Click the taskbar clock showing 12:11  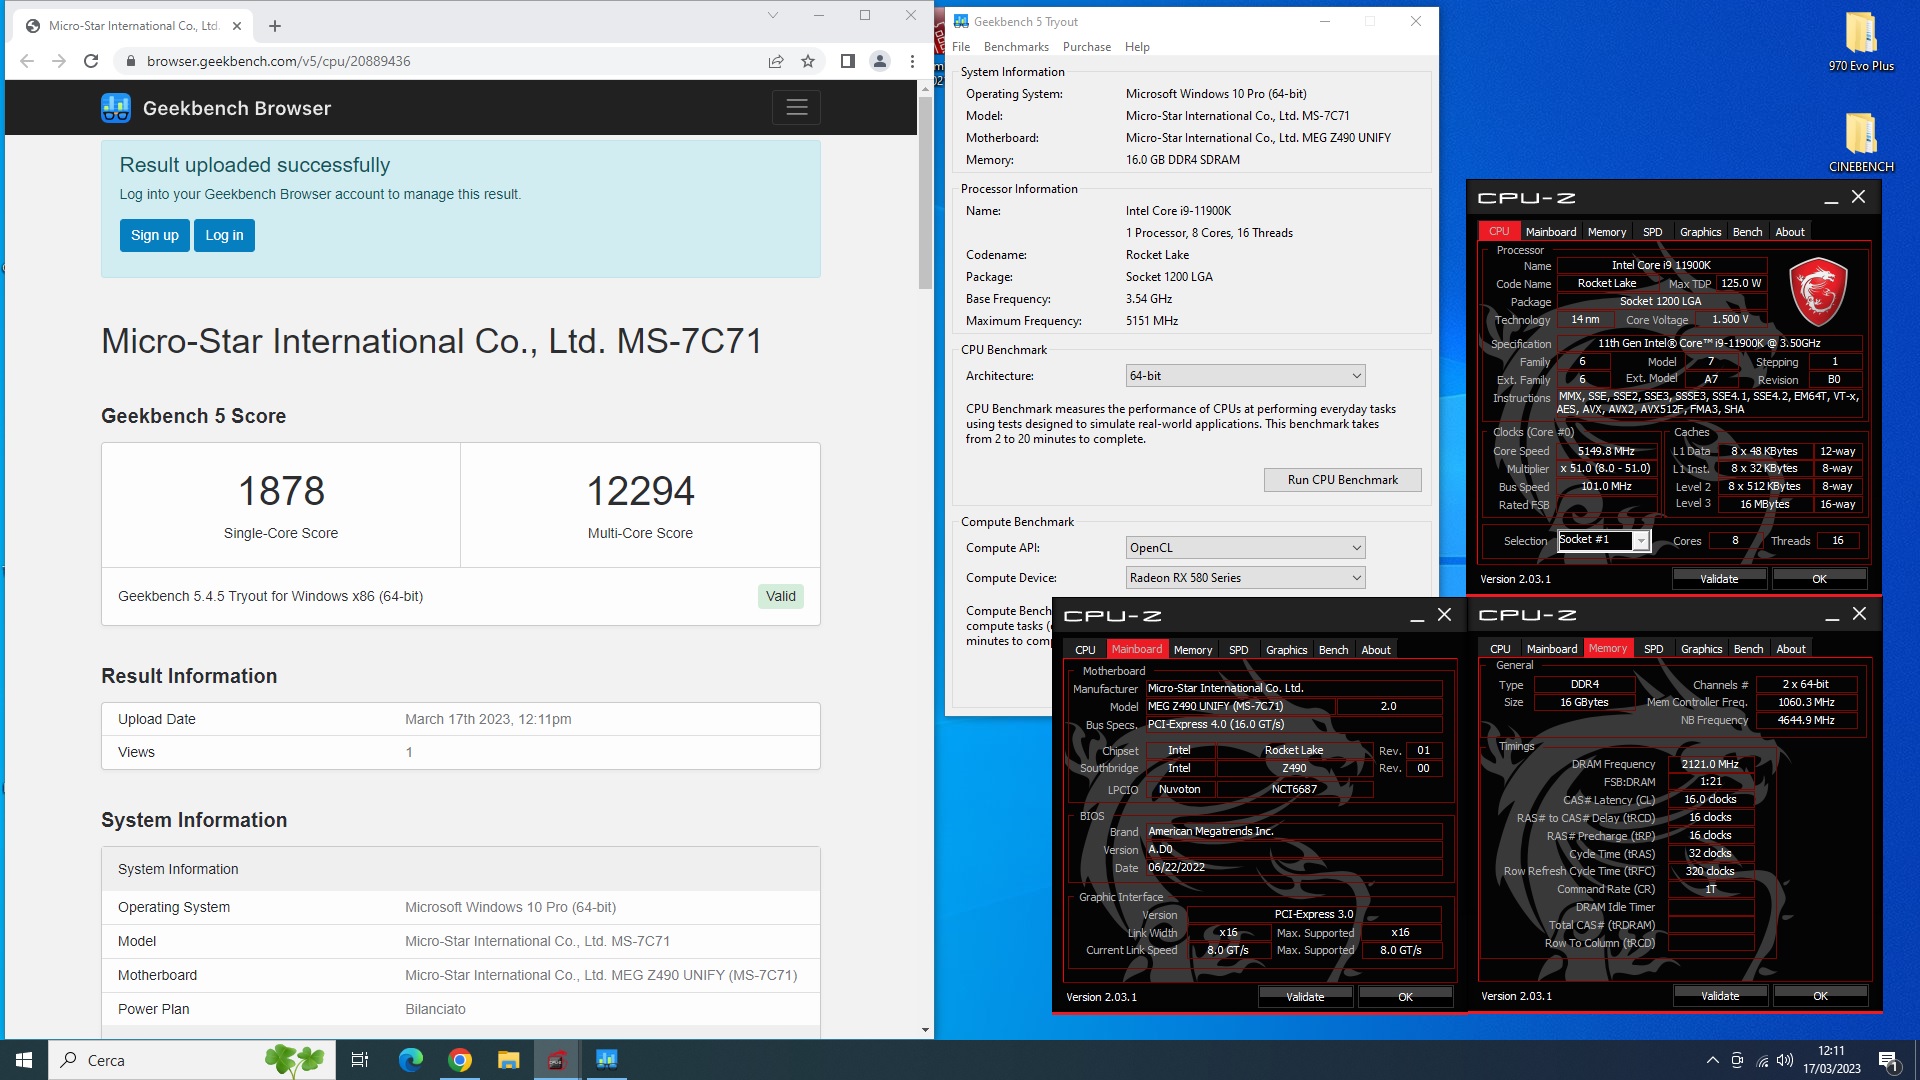coord(1831,1060)
